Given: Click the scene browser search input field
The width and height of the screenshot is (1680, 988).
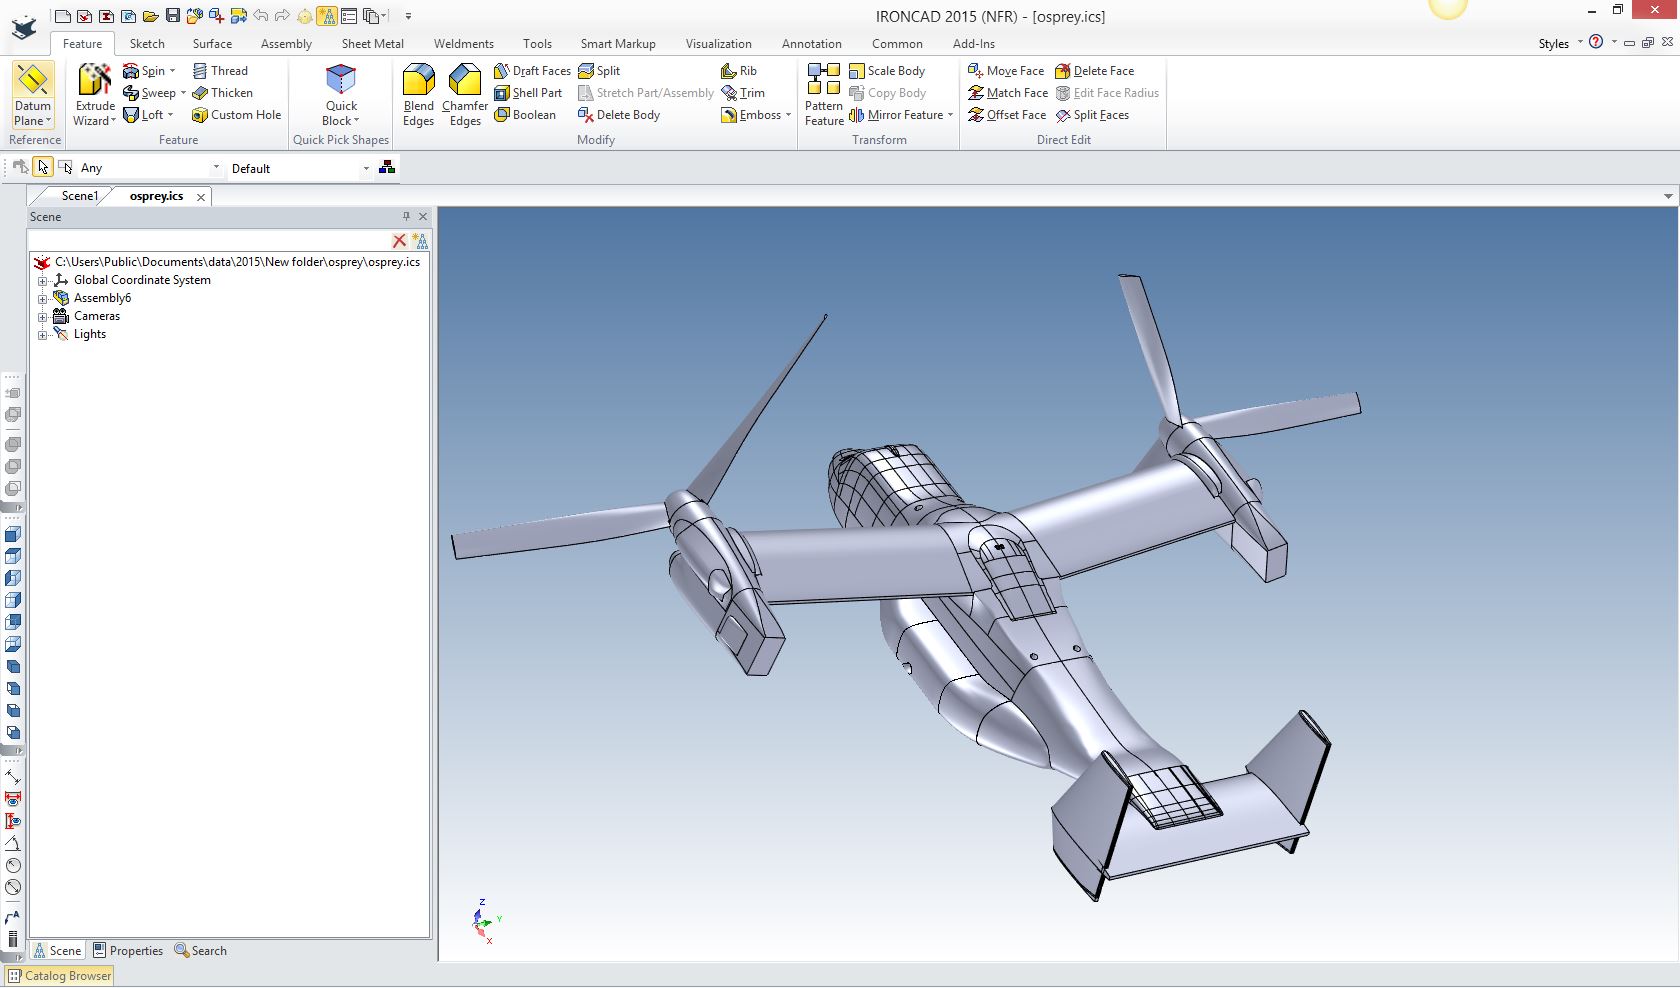Looking at the screenshot, I should click(x=208, y=241).
